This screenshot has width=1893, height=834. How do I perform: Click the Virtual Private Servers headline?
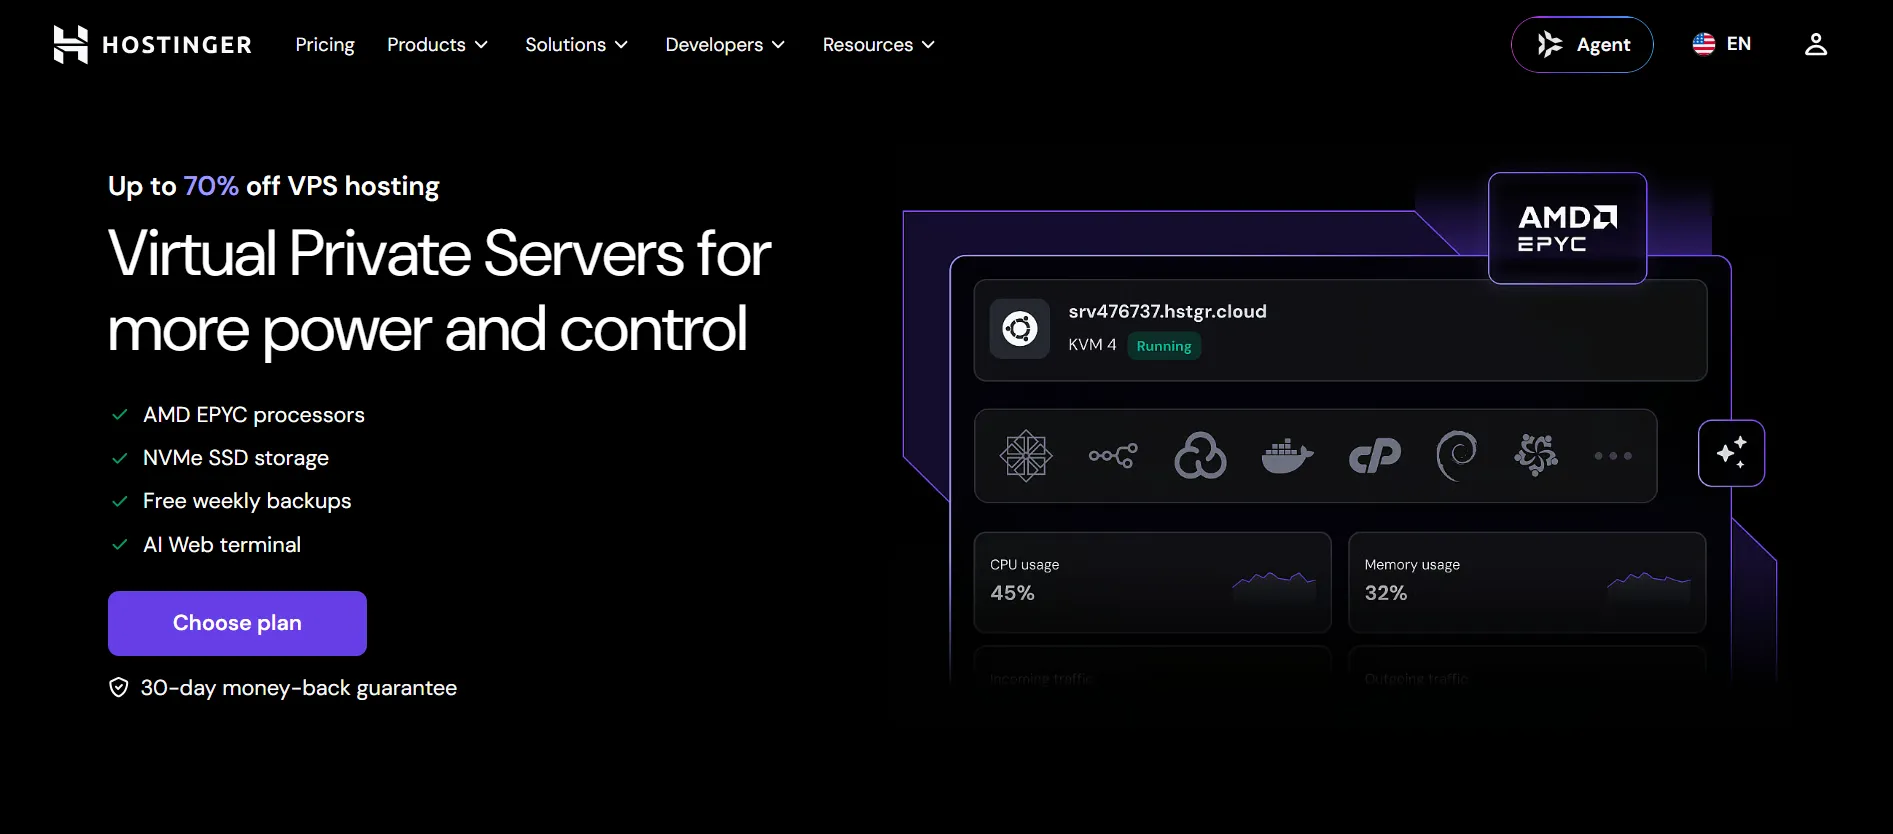pyautogui.click(x=439, y=291)
